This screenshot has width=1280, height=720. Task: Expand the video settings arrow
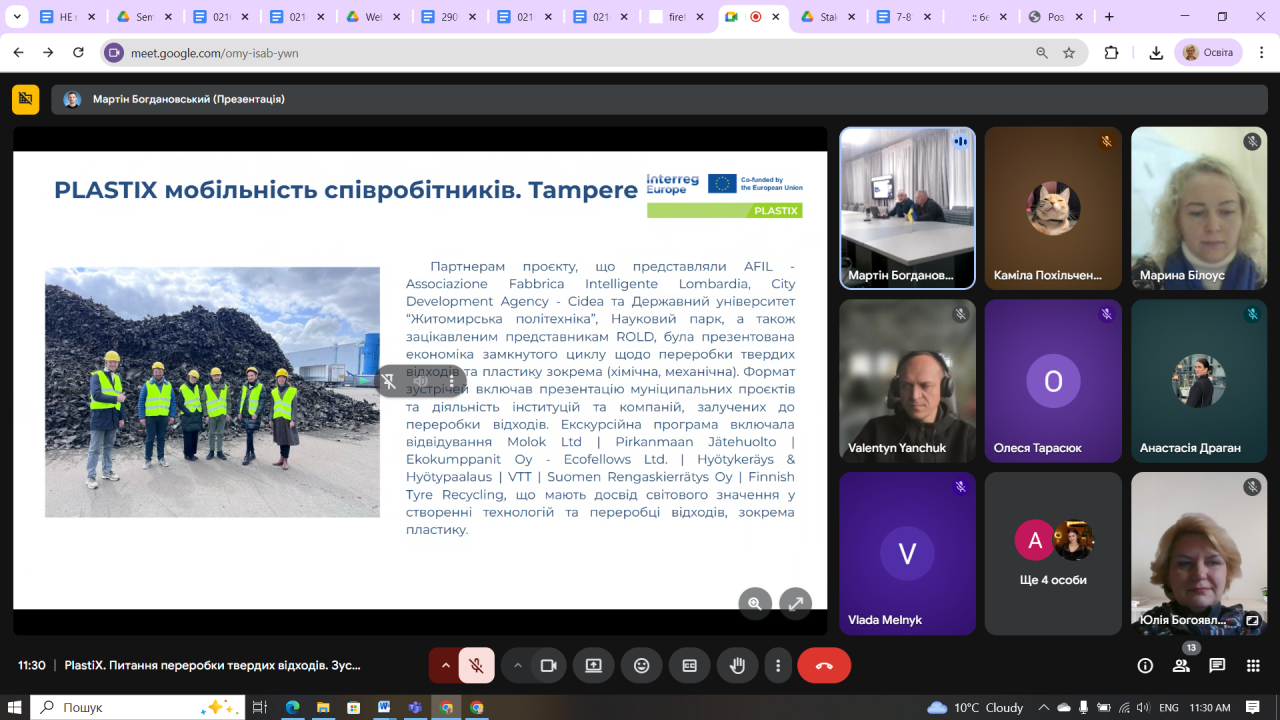point(517,666)
